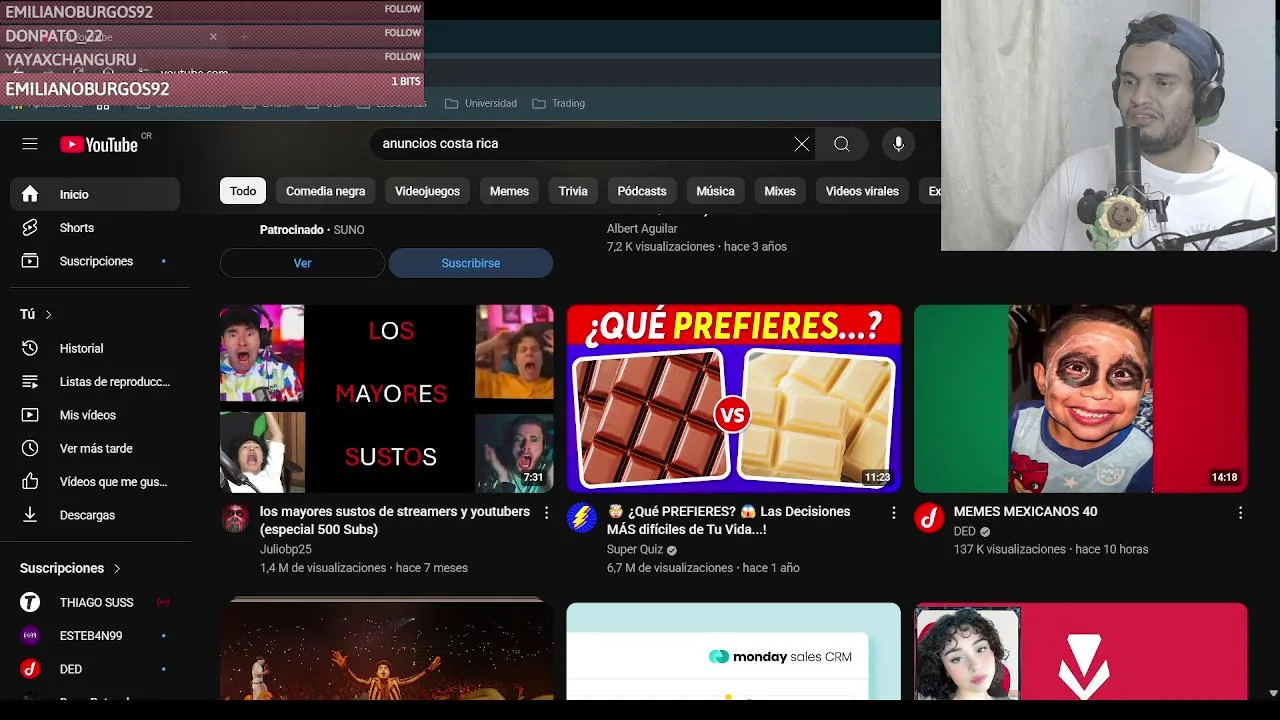Open the curly-haired girl Valorant thumbnail
Screen dimensions: 1280x720
point(1081,651)
